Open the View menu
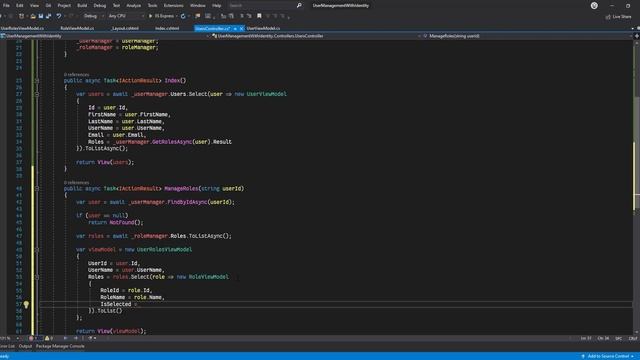 click(34, 6)
